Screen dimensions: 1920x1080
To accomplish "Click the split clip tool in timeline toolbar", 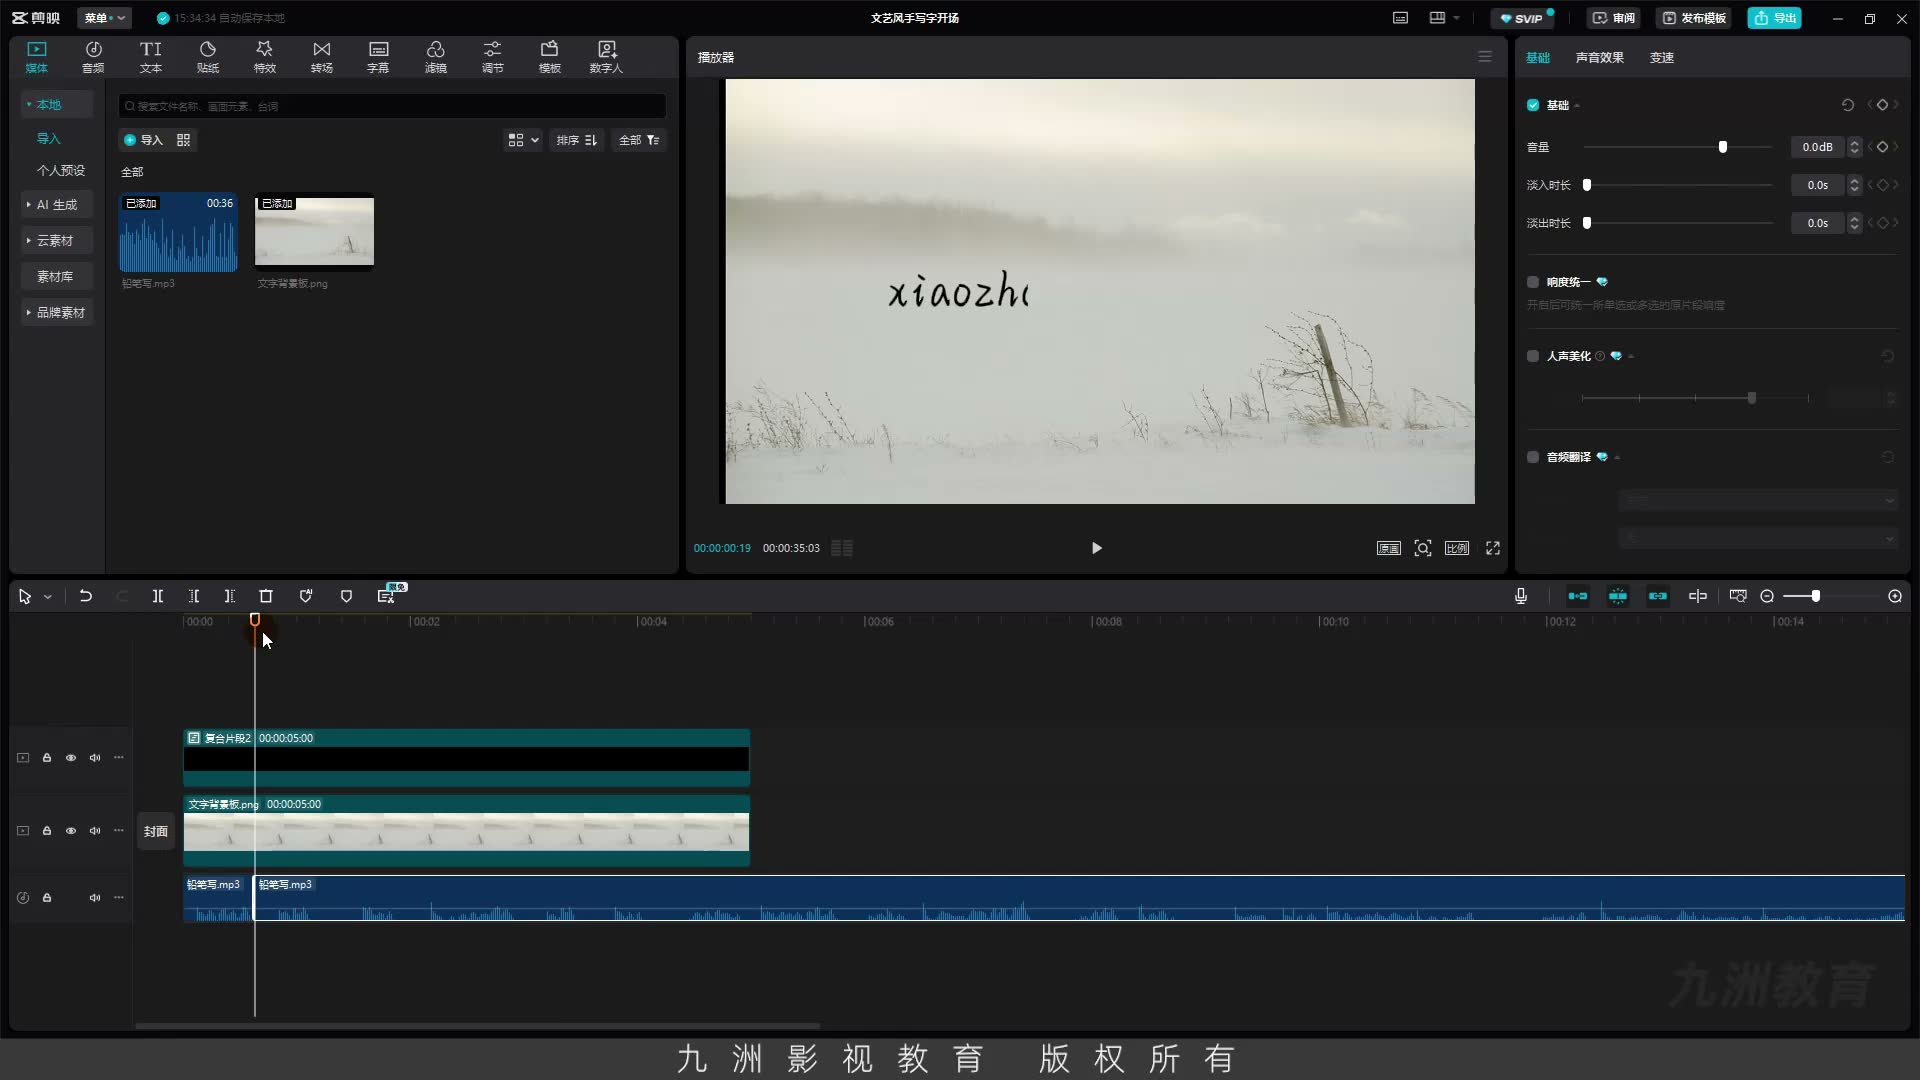I will coord(157,596).
